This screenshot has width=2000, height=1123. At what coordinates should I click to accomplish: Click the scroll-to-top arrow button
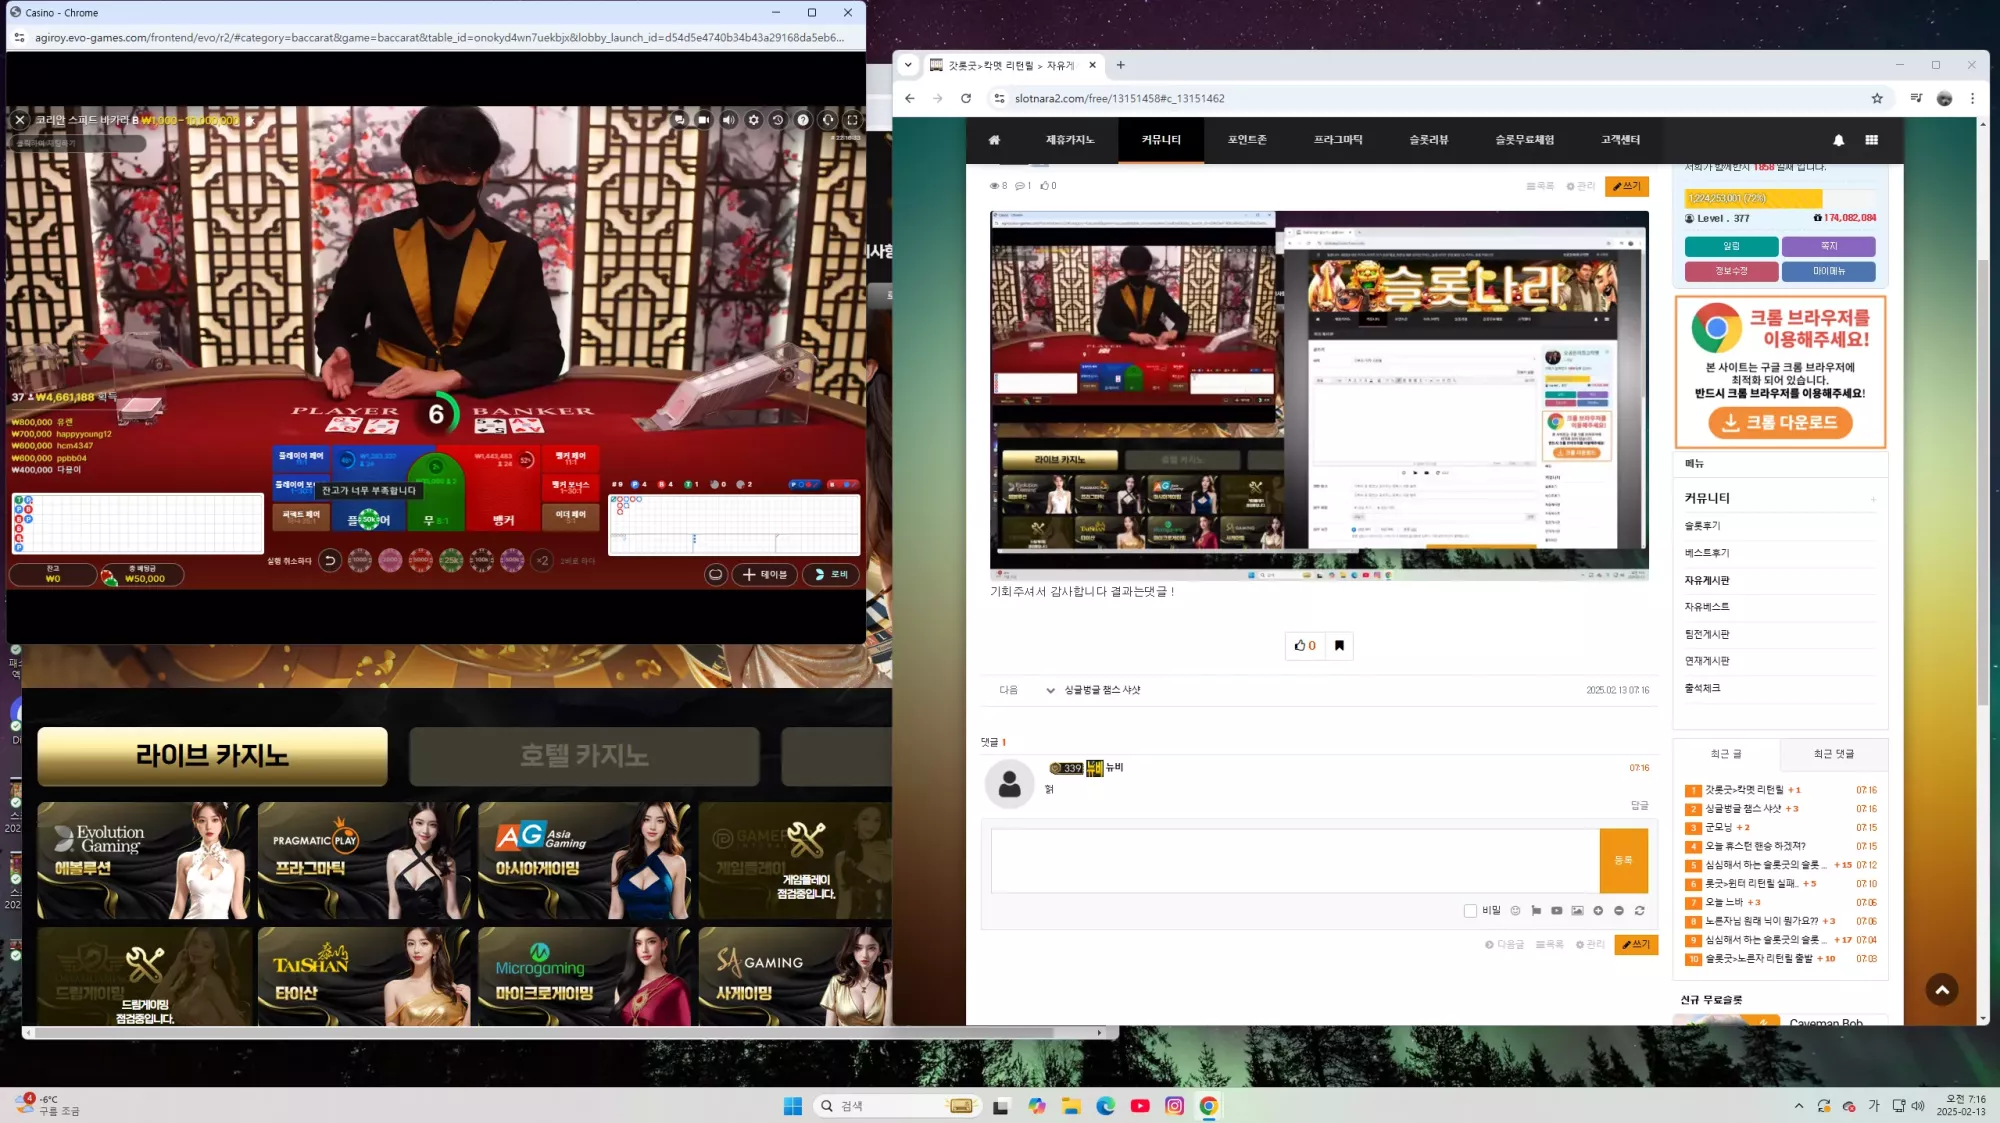(1942, 990)
